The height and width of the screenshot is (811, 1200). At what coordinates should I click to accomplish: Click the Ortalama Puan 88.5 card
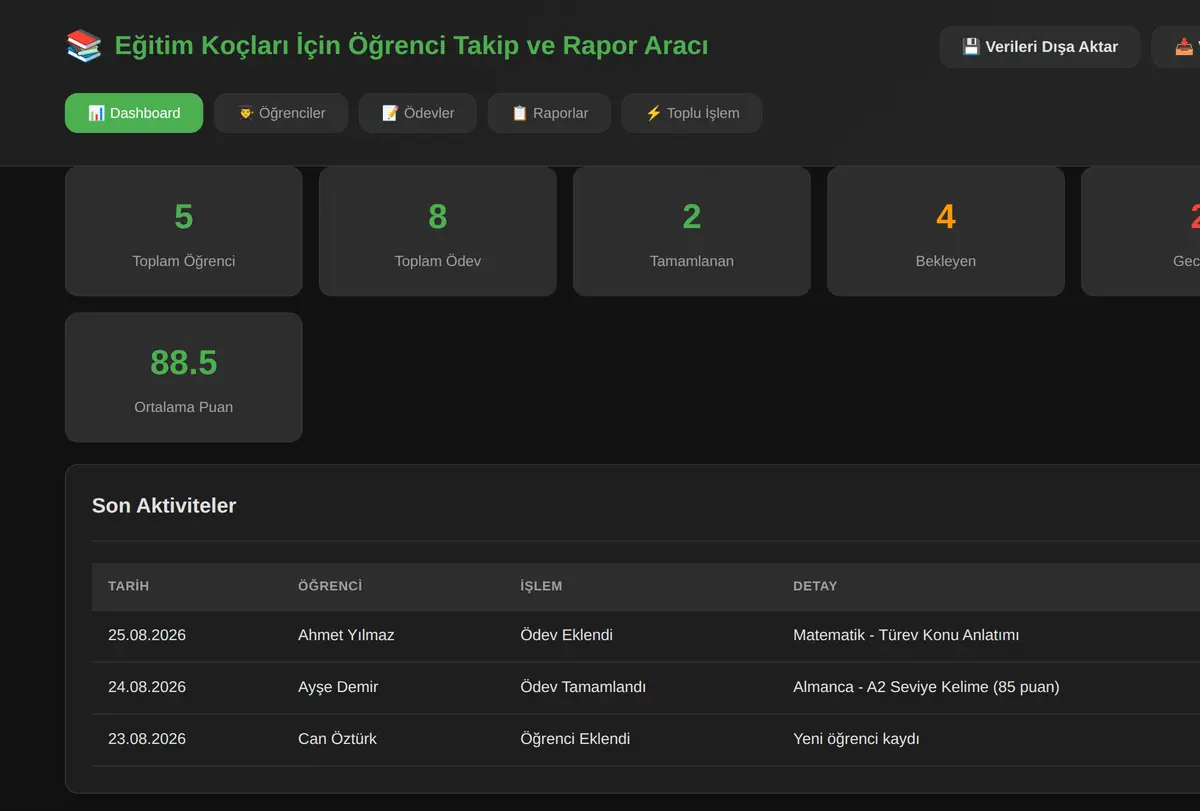(x=184, y=377)
